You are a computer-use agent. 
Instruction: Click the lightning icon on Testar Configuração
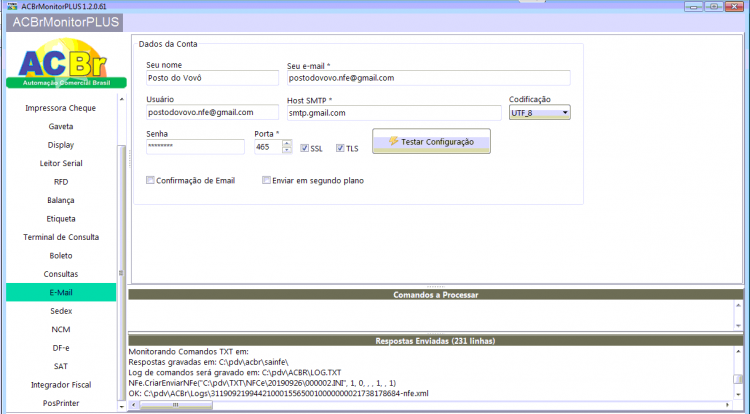coord(393,141)
